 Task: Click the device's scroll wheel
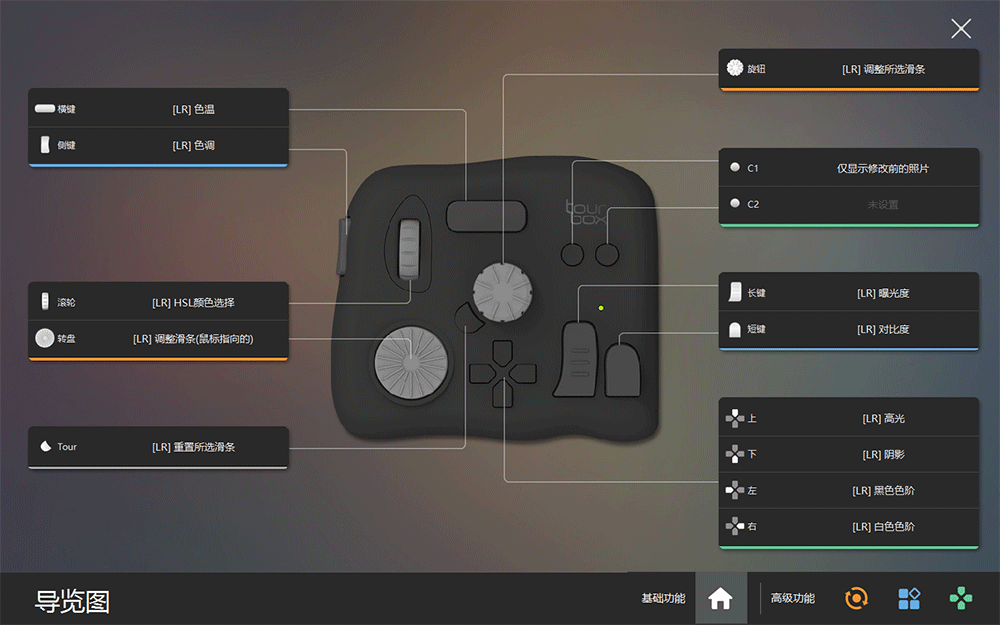409,249
